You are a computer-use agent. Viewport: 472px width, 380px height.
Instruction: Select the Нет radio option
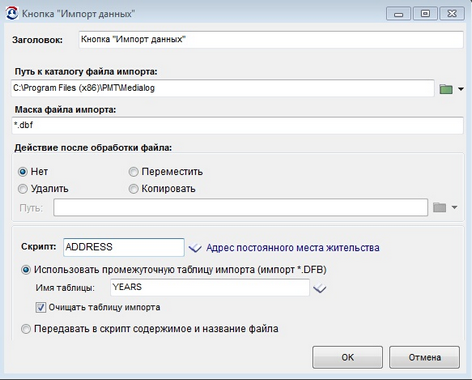23,172
